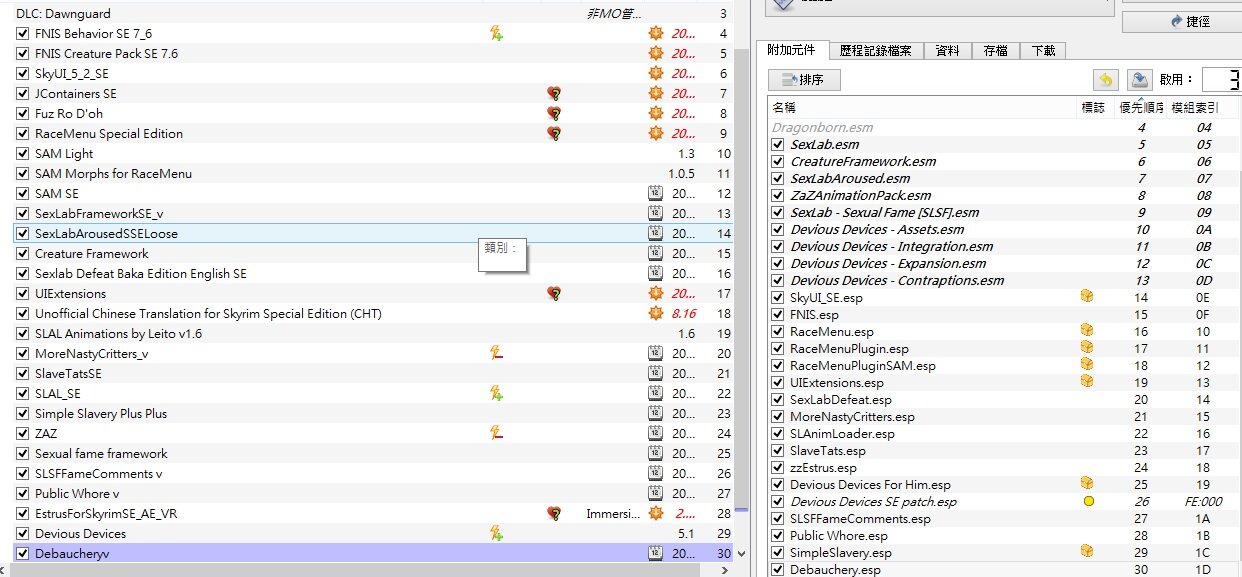This screenshot has width=1242, height=577.
Task: Toggle the Public Whore v mod checkbox
Action: [x=23, y=493]
